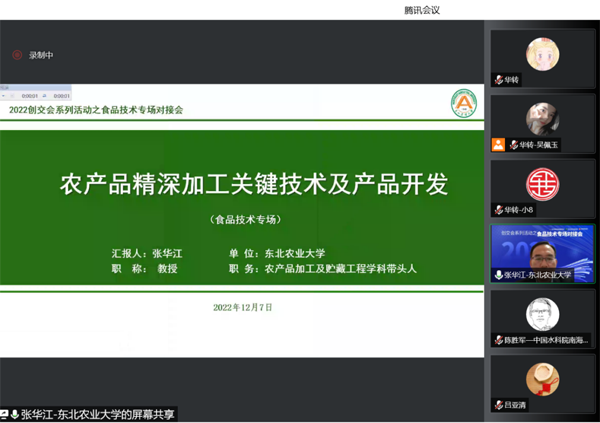Click the red recording indicator icon
Viewport: 600px width, 423px height.
click(x=17, y=55)
